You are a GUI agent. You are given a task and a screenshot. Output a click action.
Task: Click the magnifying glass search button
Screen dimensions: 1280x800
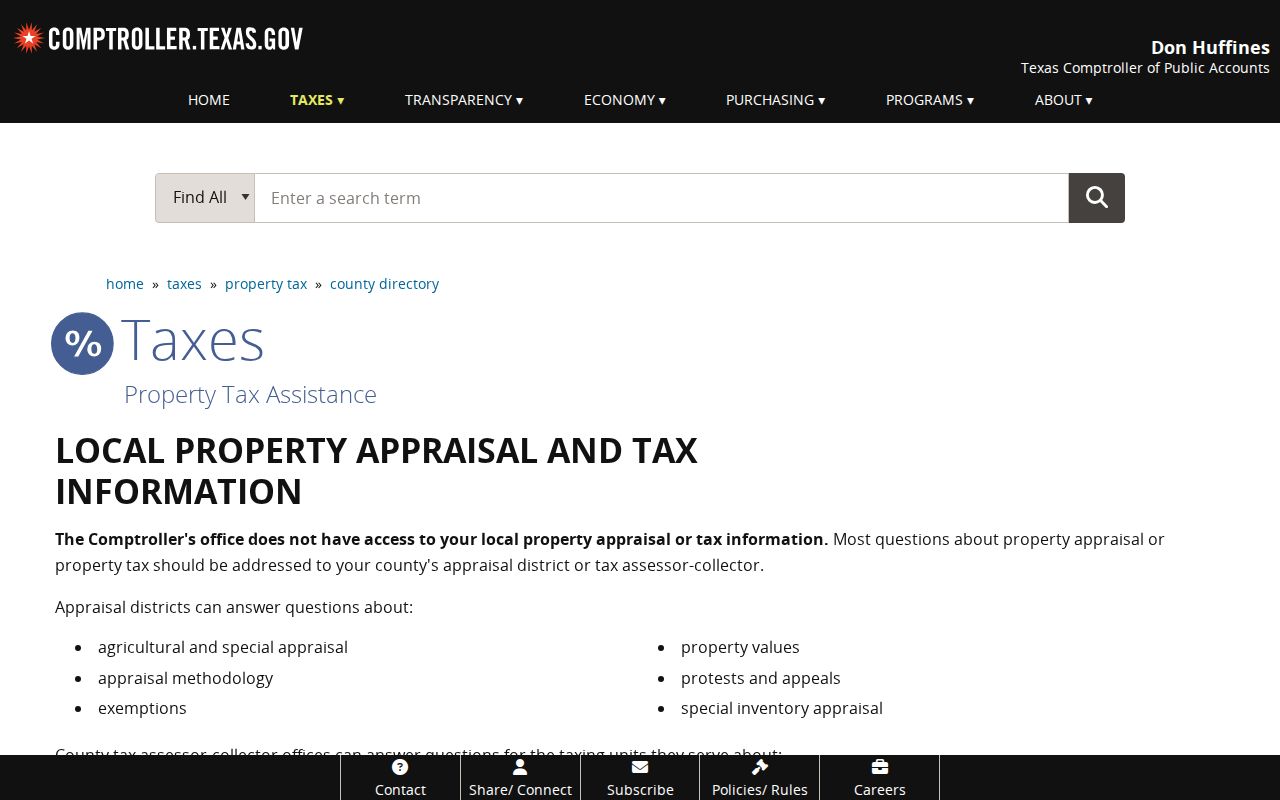pos(1097,198)
